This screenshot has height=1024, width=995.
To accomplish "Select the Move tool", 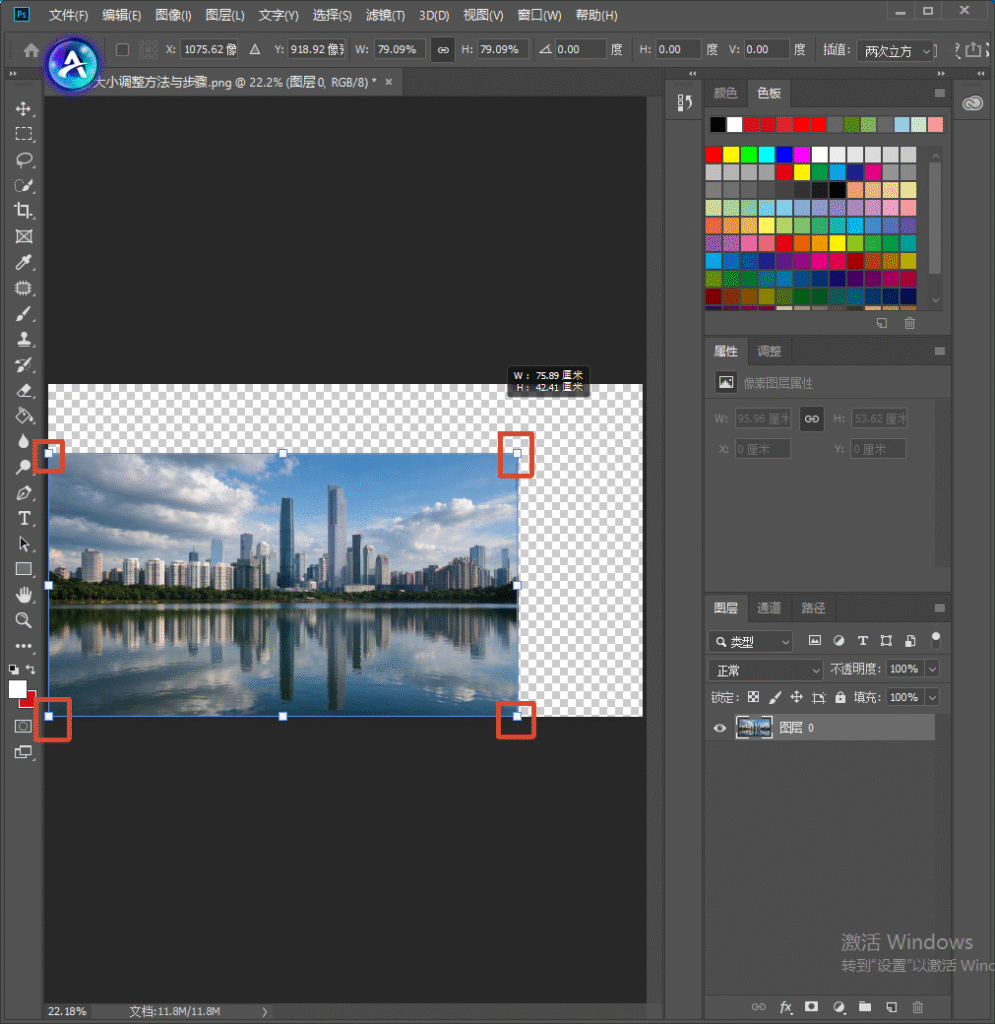I will click(24, 108).
